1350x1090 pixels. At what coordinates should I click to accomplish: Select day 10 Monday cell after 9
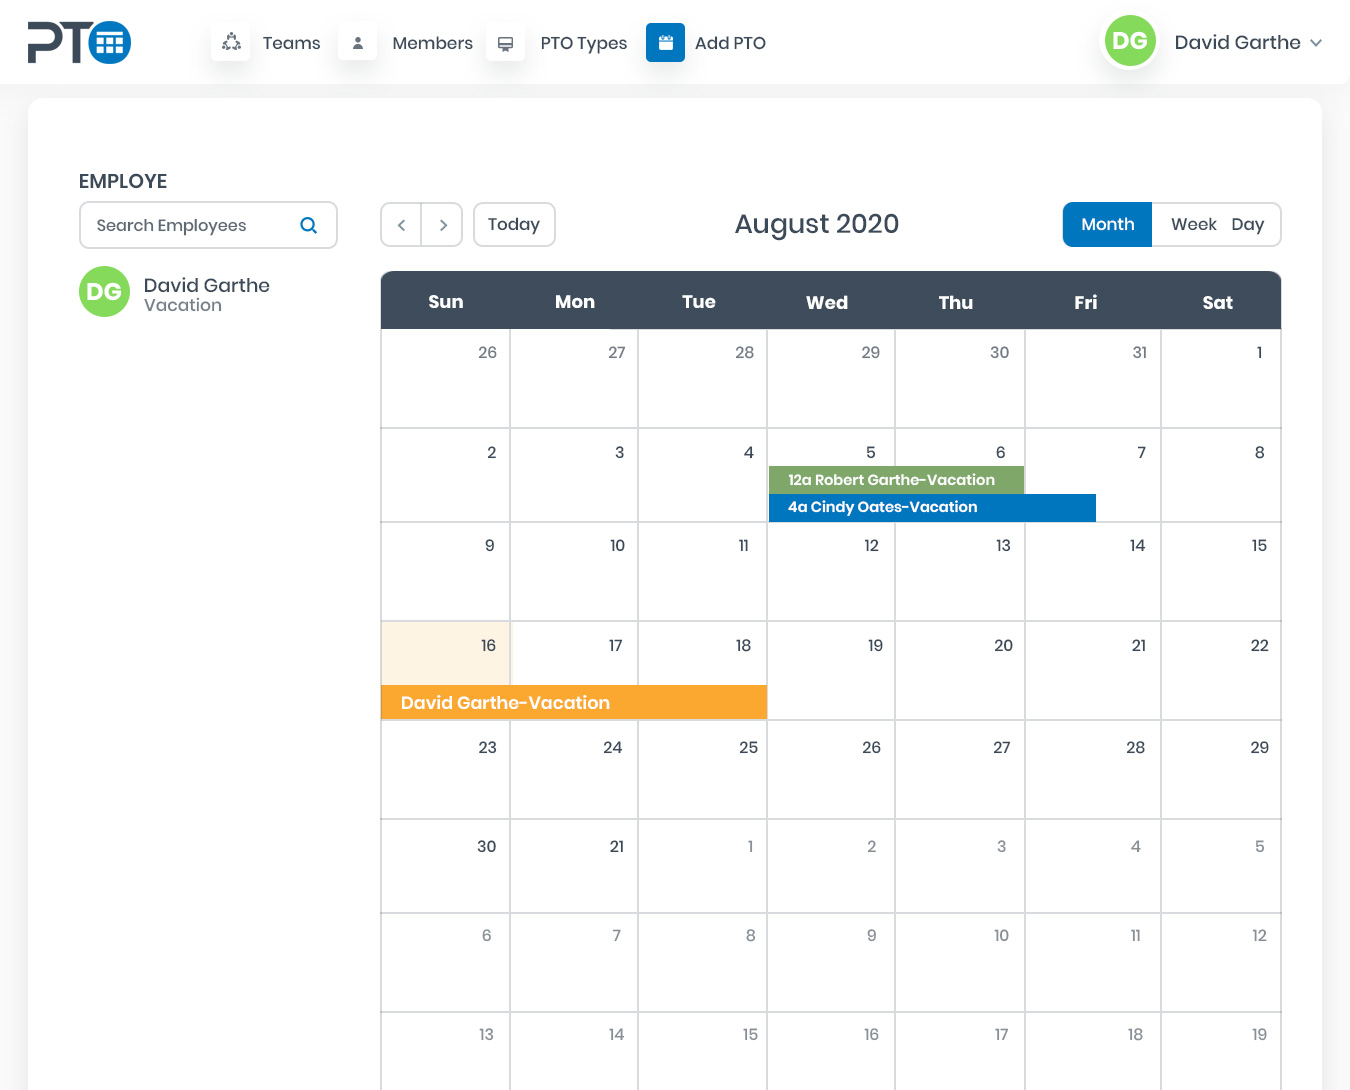[x=574, y=571]
